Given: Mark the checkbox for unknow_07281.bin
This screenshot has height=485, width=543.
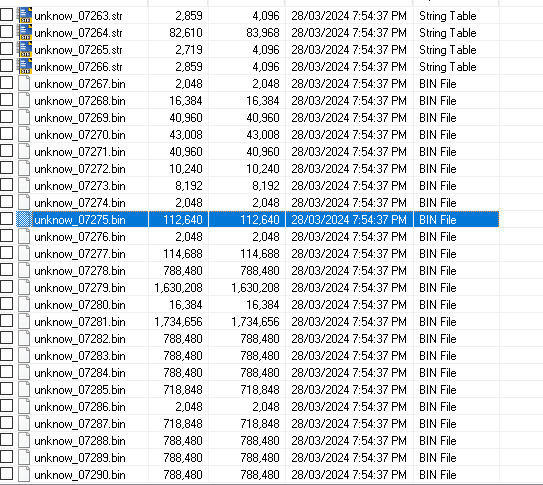Looking at the screenshot, I should point(6,321).
